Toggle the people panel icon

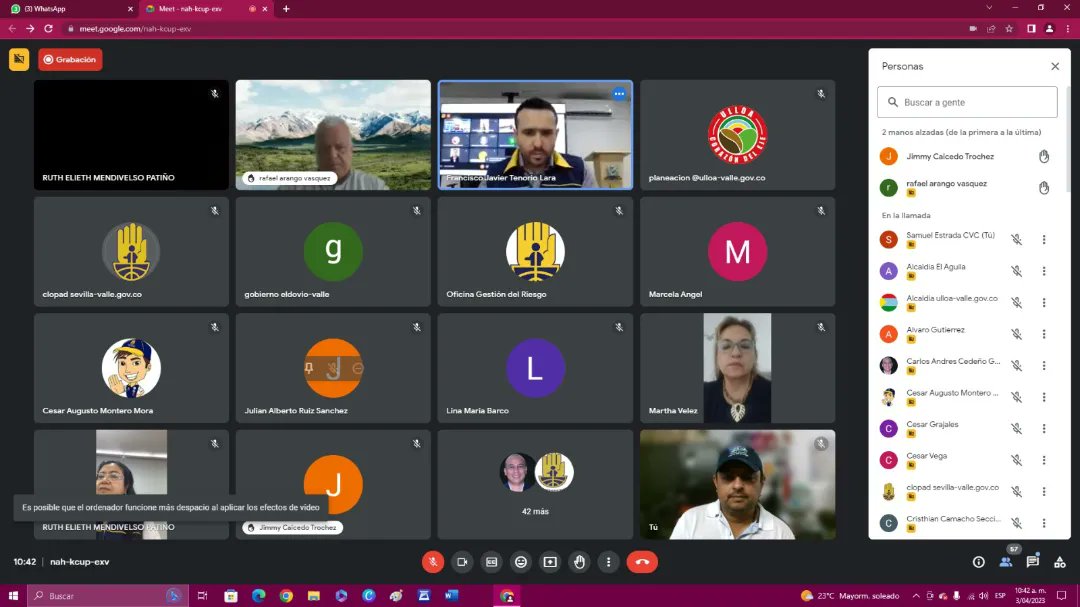click(1006, 562)
